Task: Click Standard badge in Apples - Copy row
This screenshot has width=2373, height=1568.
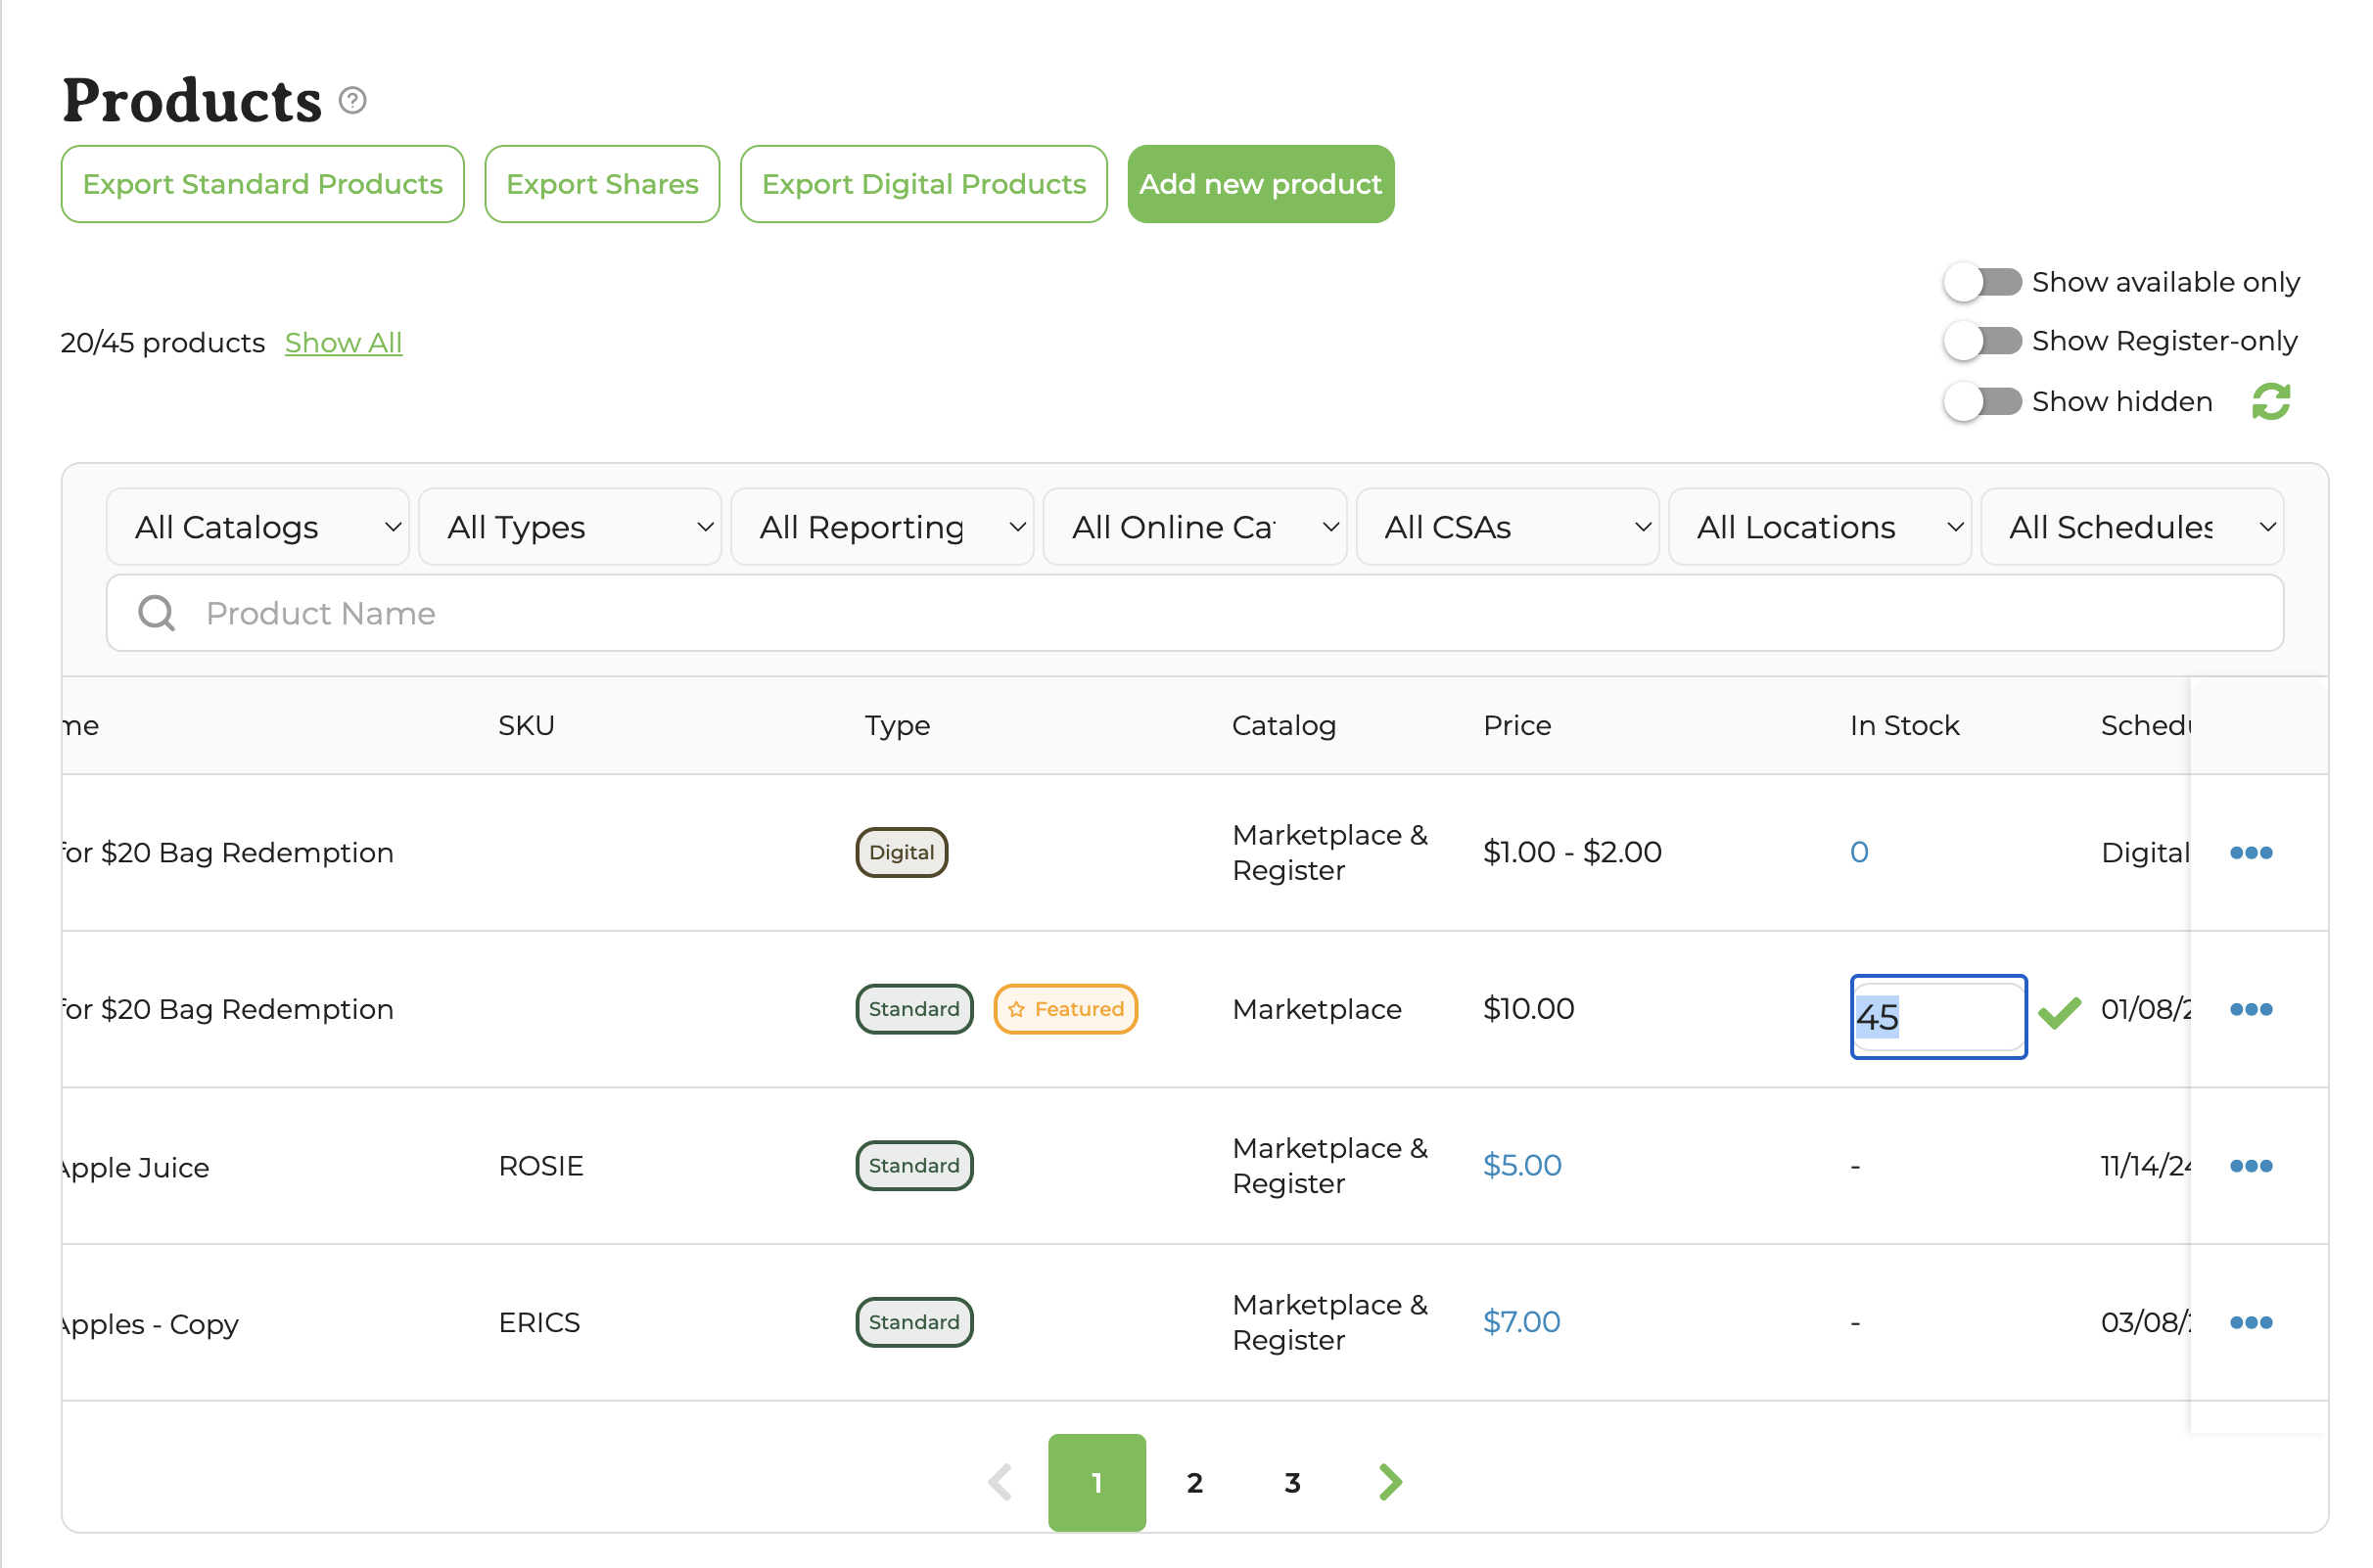Action: (914, 1322)
